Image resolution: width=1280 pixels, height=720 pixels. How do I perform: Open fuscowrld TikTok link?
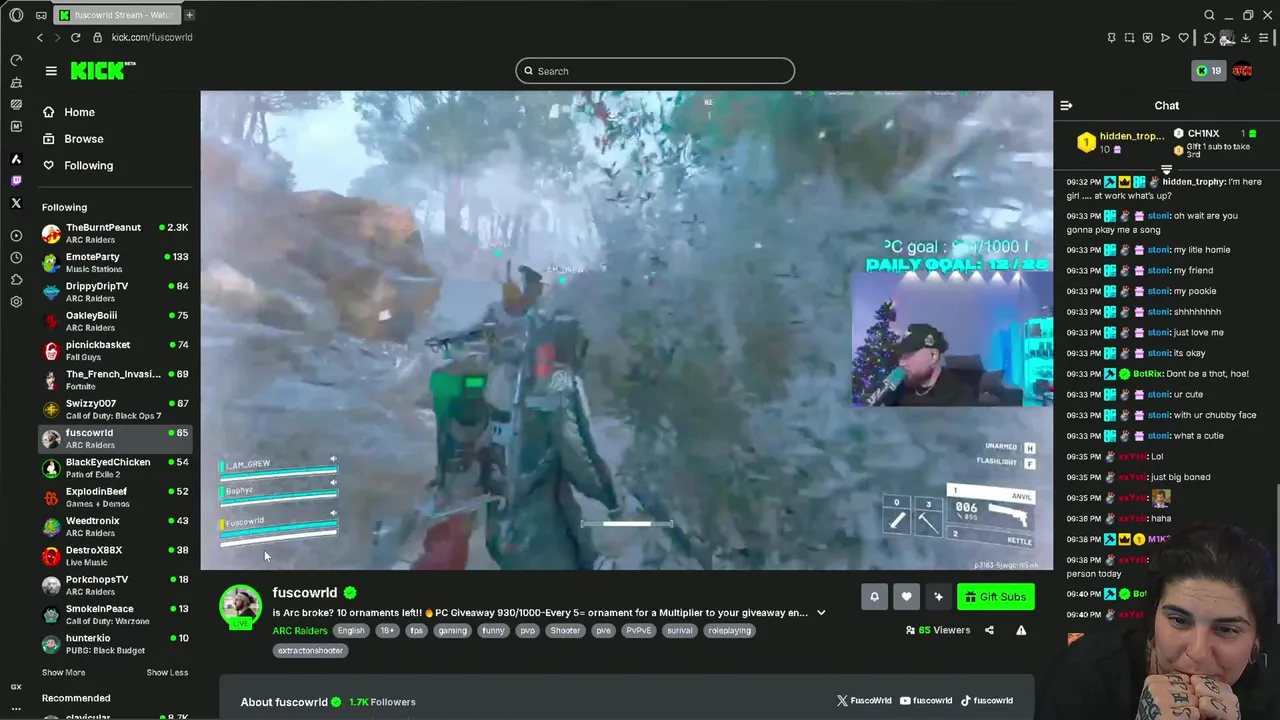[x=986, y=701]
